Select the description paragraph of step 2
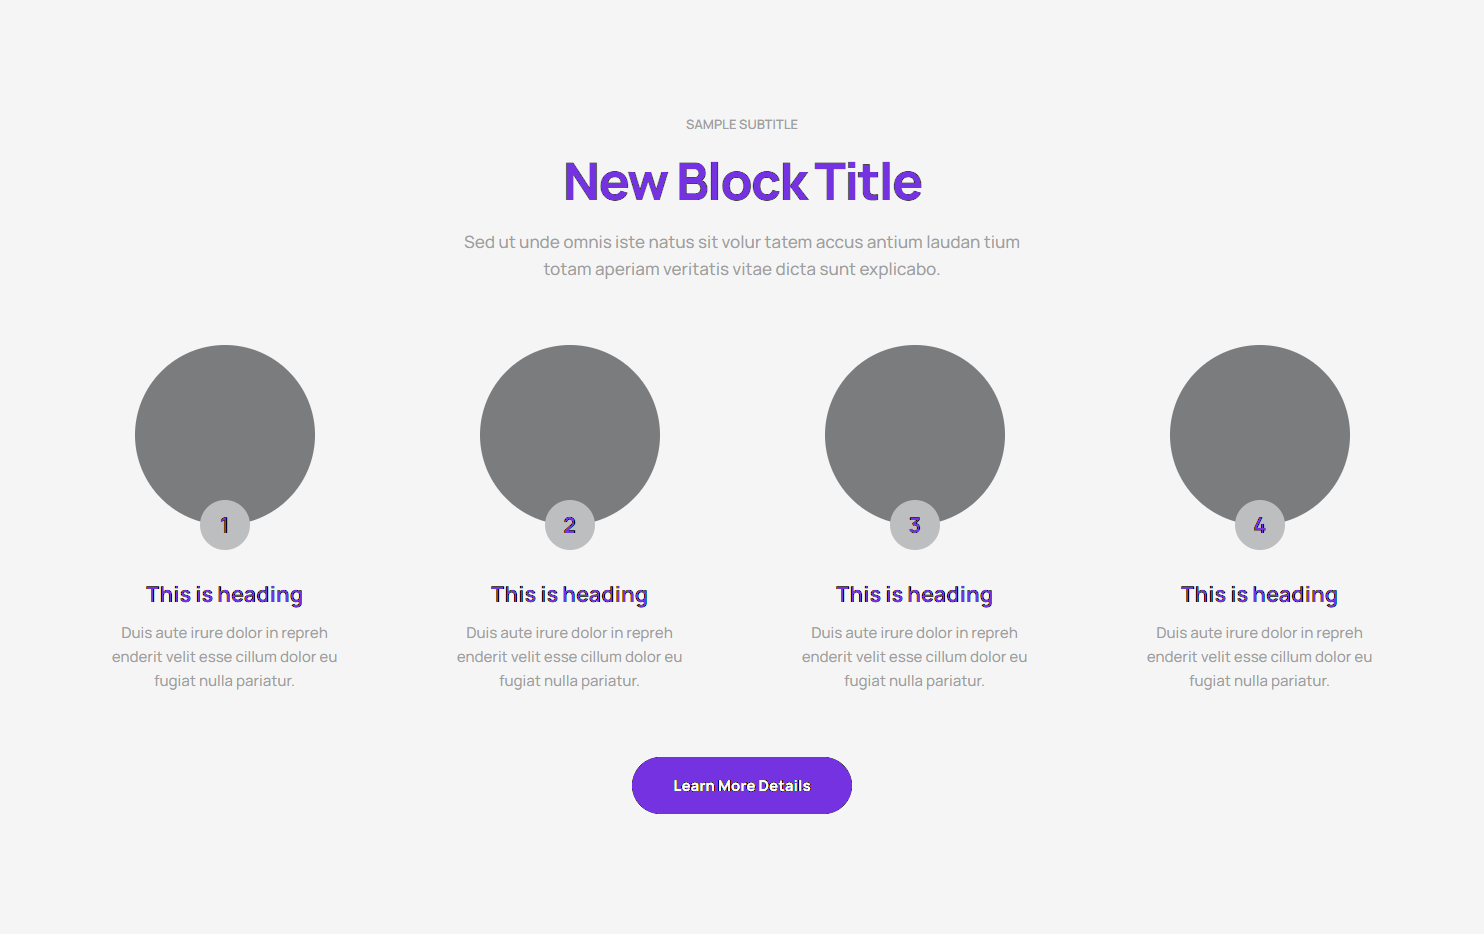The width and height of the screenshot is (1484, 934). point(570,657)
